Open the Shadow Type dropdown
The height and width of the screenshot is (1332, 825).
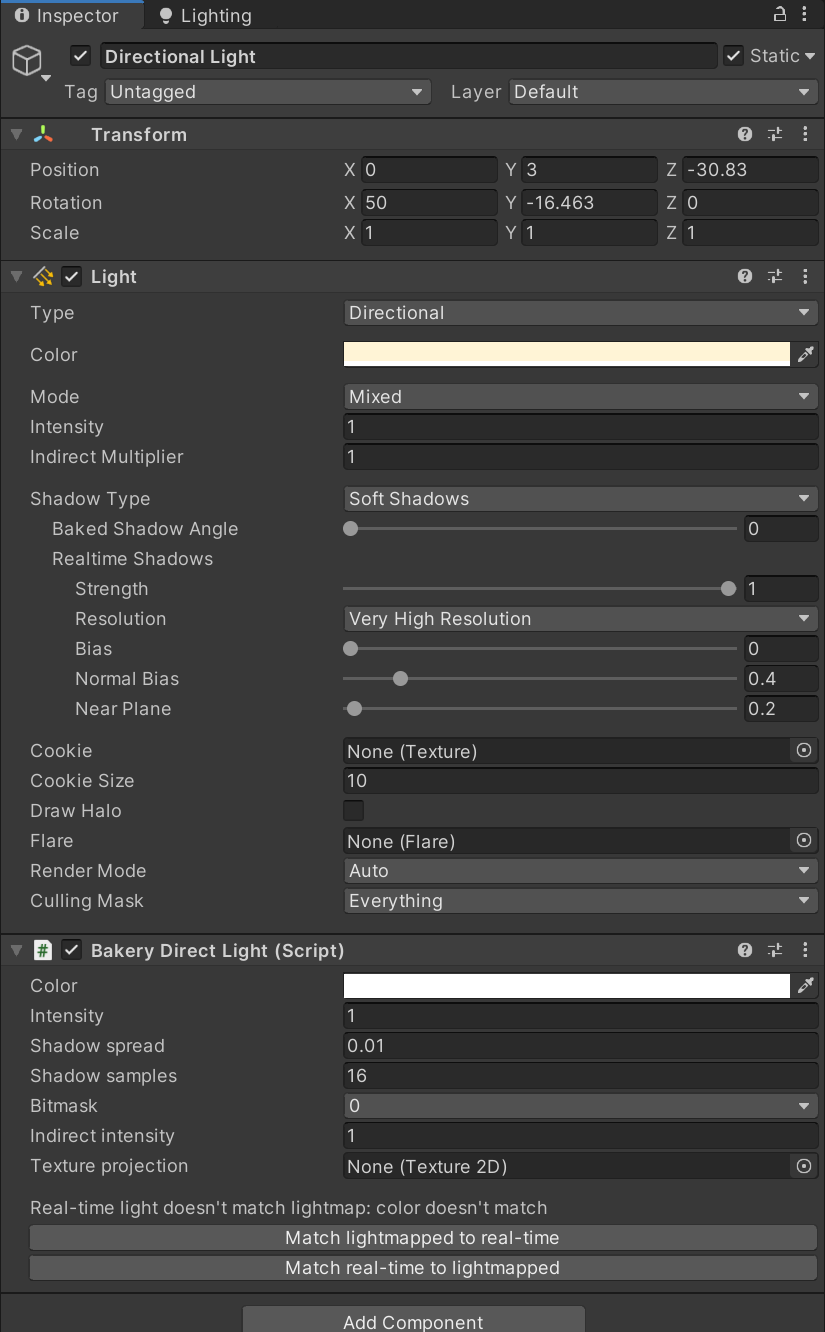click(x=580, y=498)
